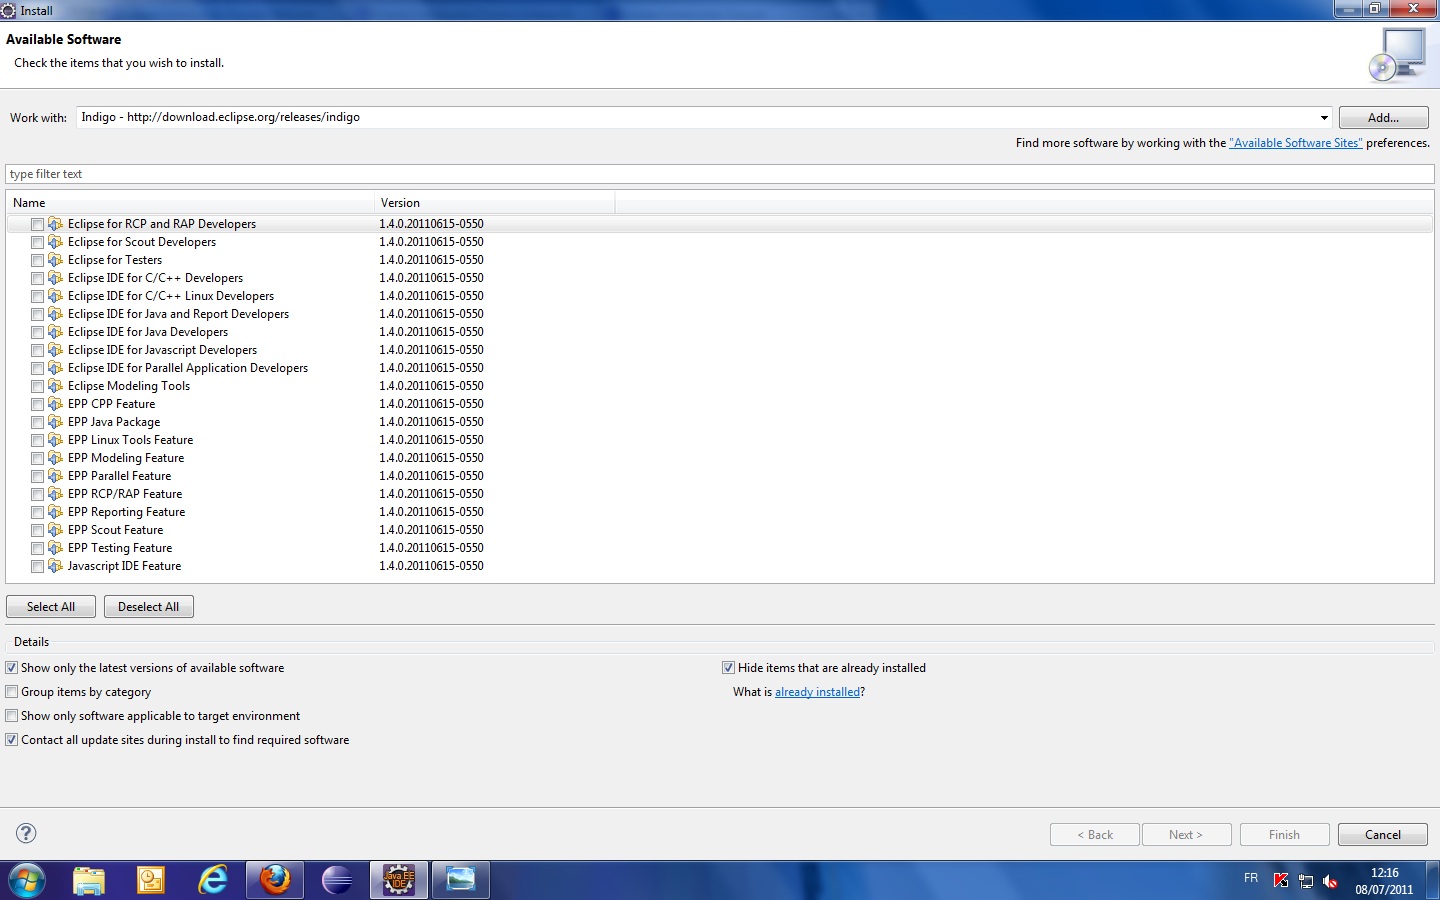Viewport: 1440px width, 900px height.
Task: Open the Available Software Sites link
Action: point(1296,143)
